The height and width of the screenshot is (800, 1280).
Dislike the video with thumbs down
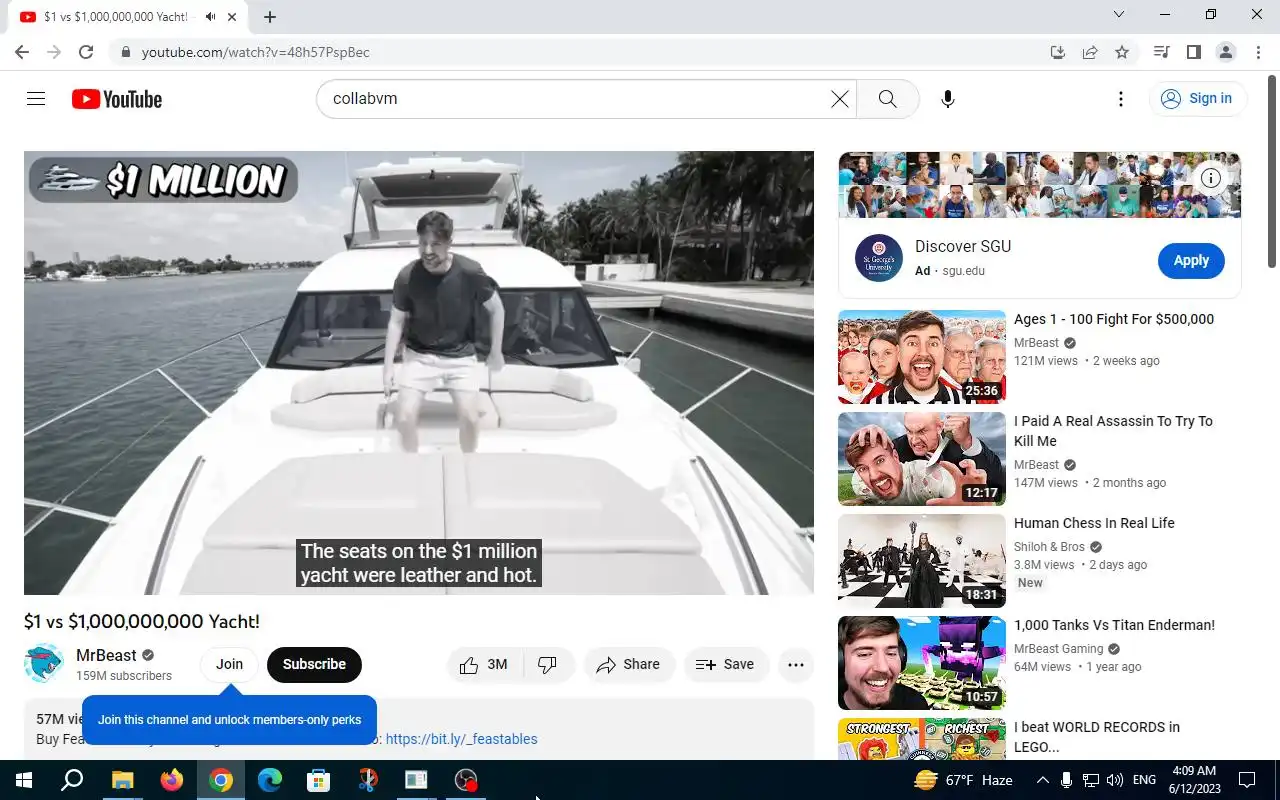pyautogui.click(x=548, y=665)
